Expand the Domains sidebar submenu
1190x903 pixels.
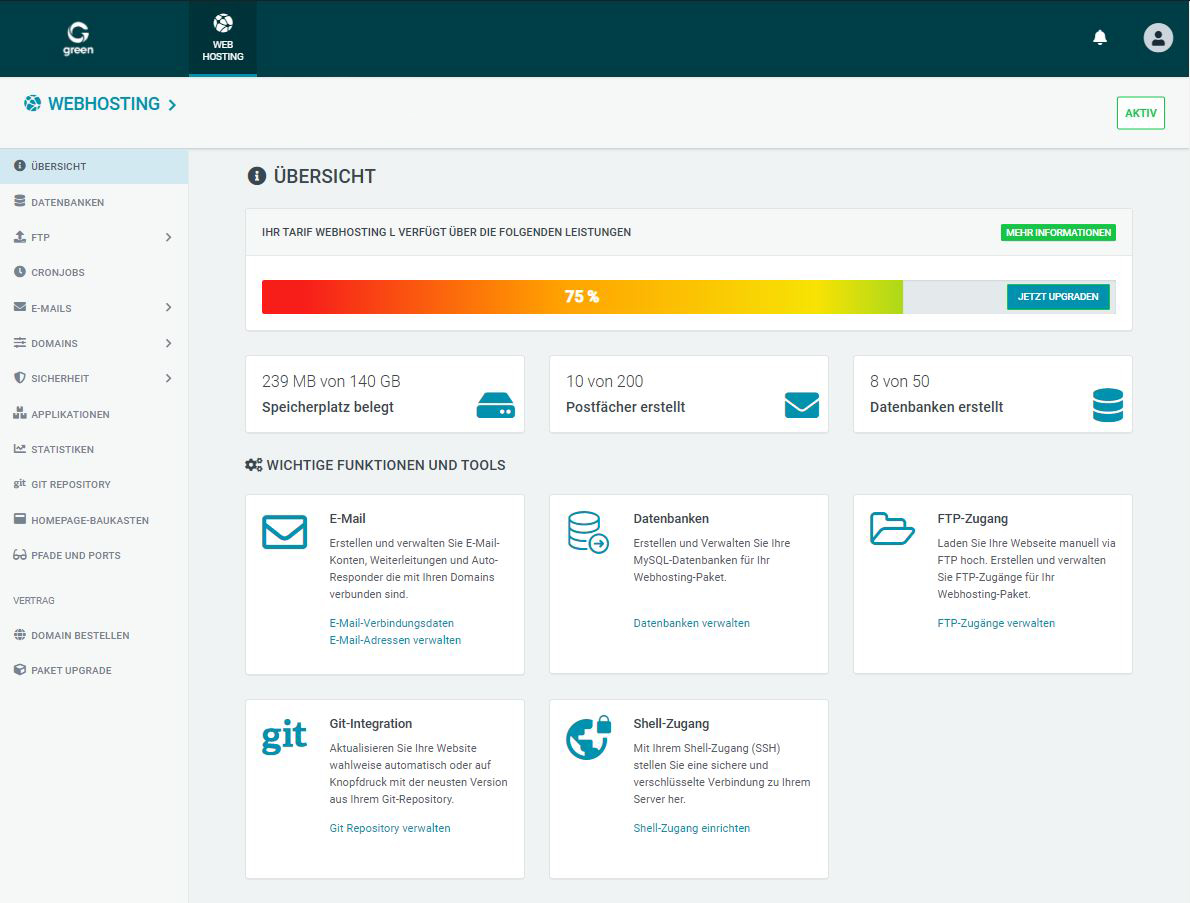(x=168, y=343)
